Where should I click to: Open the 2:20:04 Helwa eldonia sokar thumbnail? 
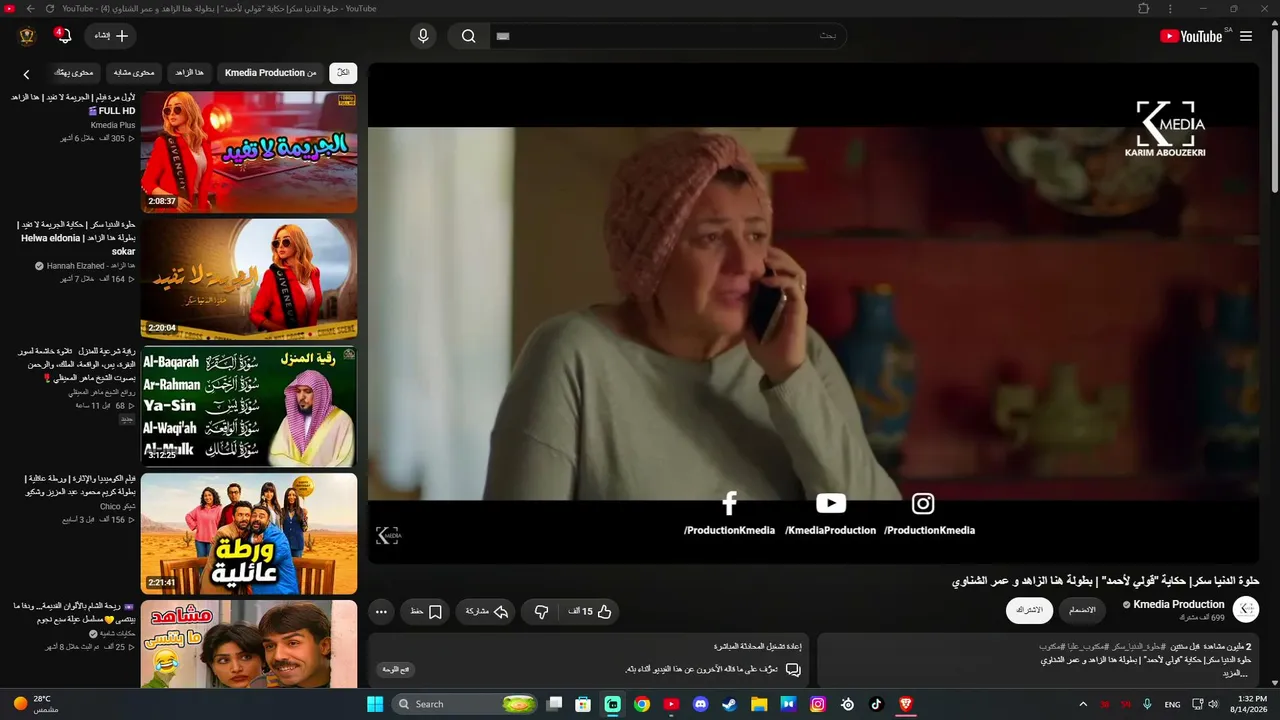pos(249,279)
